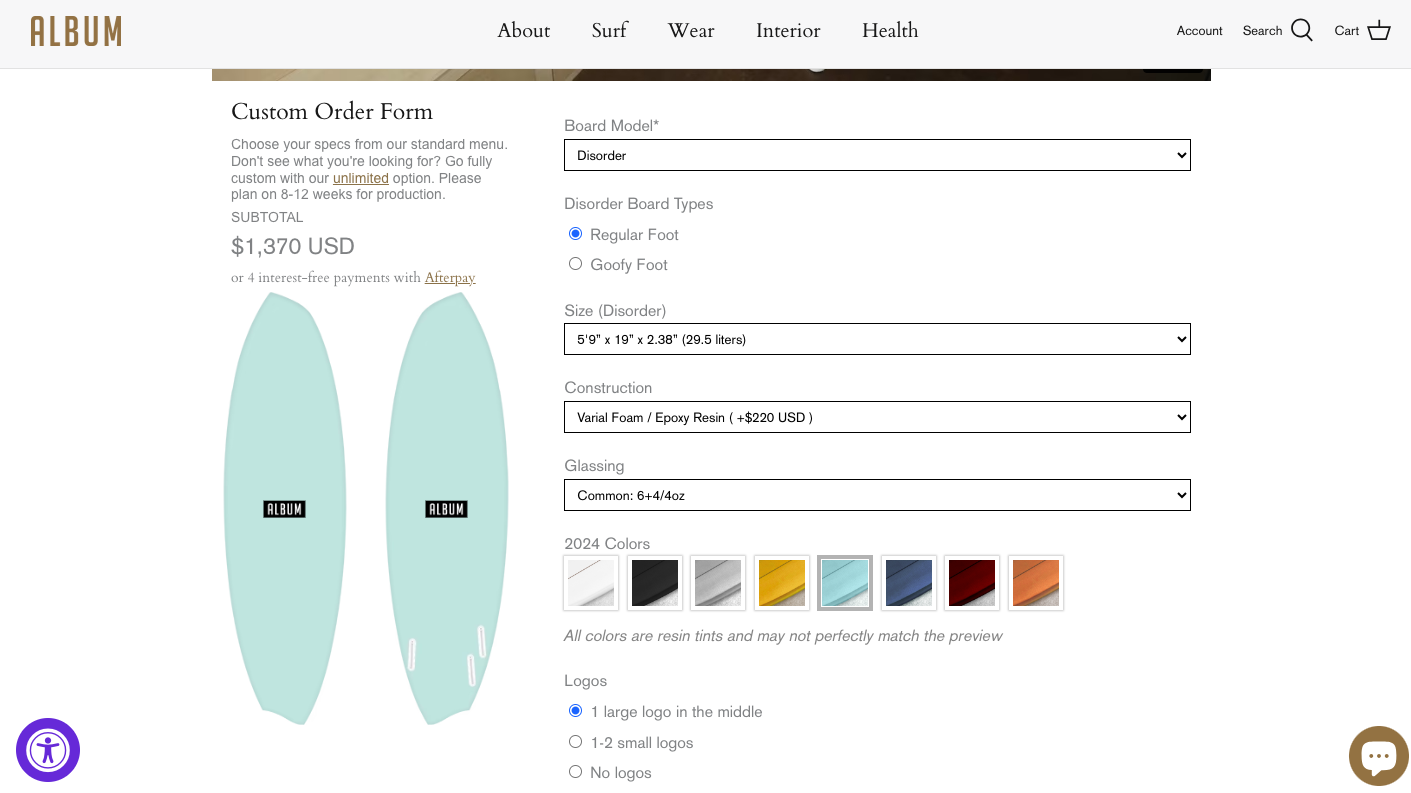1411x793 pixels.
Task: Open the Board Model dropdown
Action: 877,155
